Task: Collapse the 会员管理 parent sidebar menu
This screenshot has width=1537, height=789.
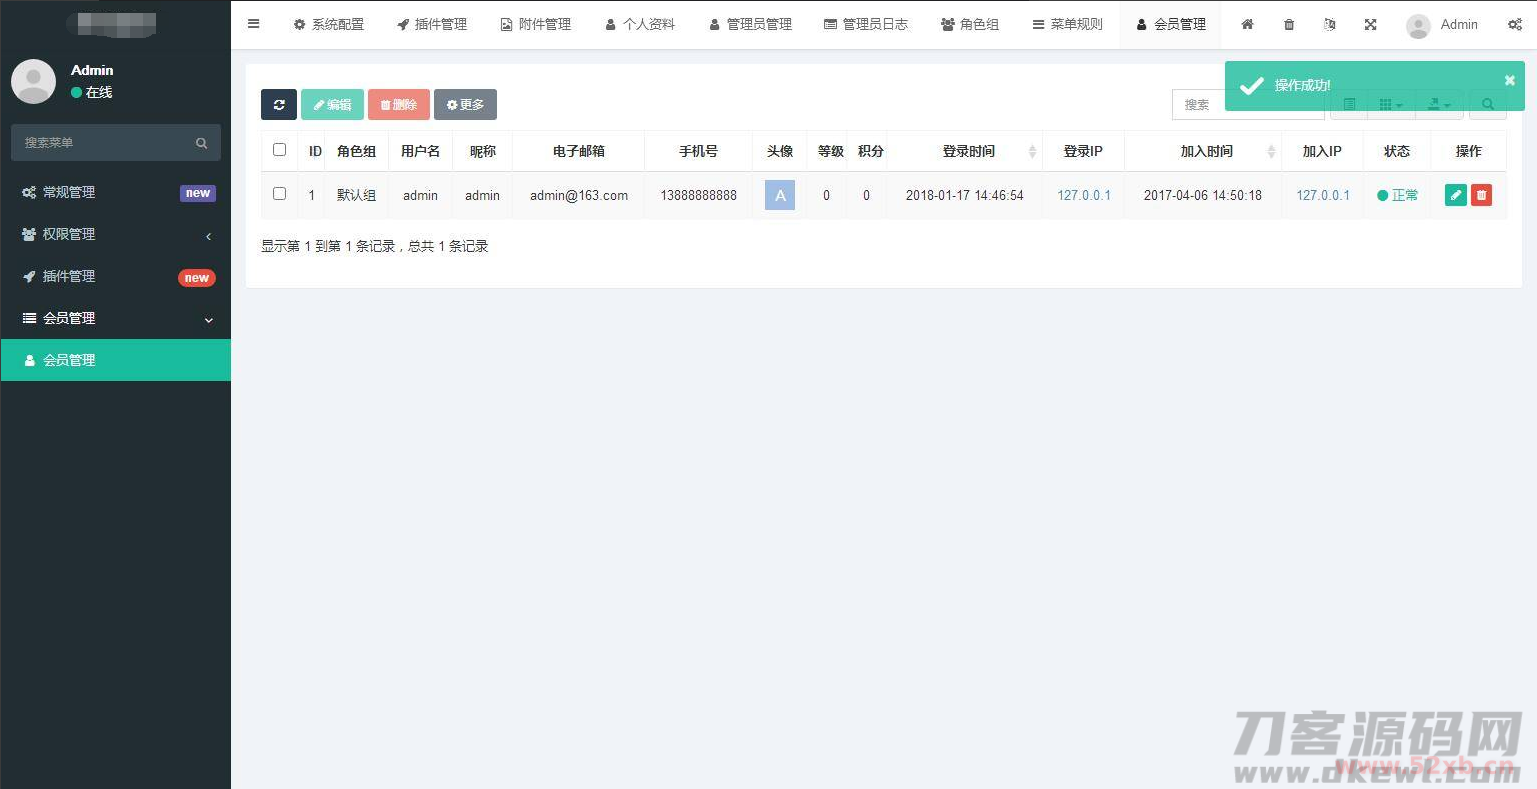Action: point(115,319)
